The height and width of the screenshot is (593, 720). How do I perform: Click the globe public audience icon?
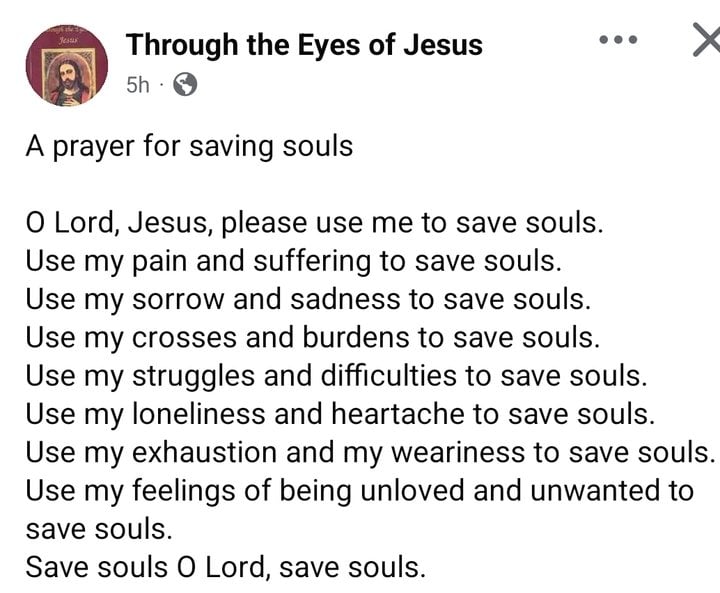coord(185,86)
